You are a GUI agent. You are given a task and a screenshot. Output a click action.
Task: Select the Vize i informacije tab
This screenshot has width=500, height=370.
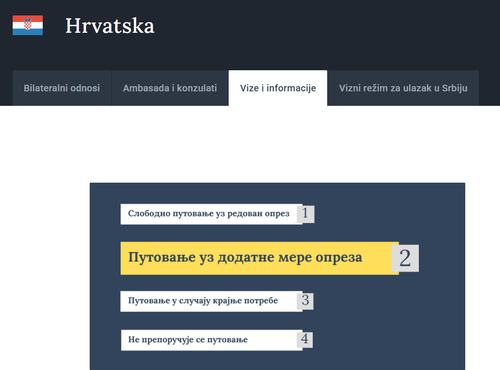(x=278, y=88)
